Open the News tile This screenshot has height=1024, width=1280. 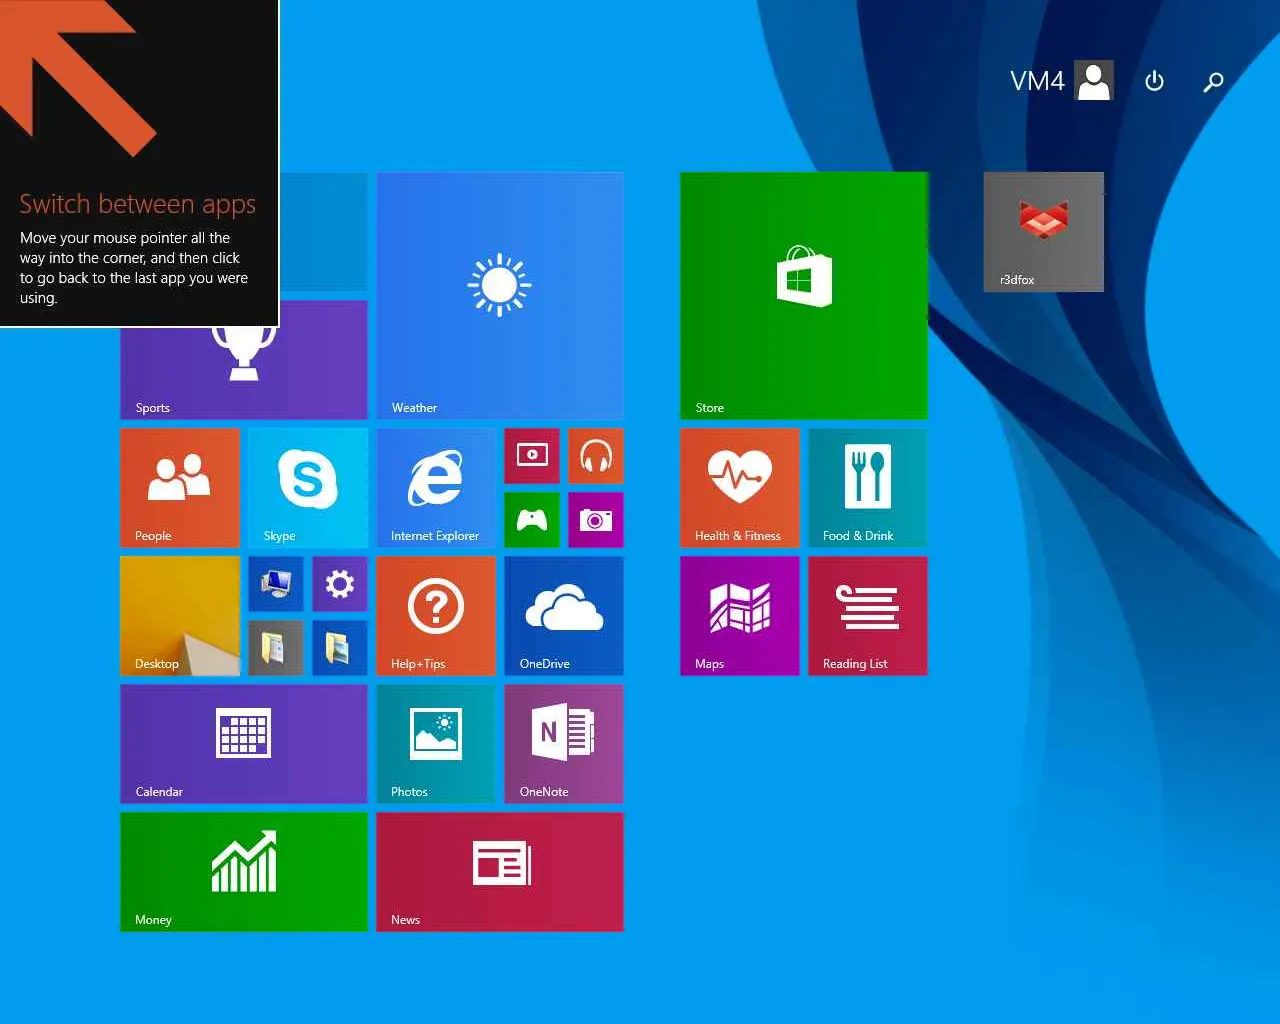point(500,872)
